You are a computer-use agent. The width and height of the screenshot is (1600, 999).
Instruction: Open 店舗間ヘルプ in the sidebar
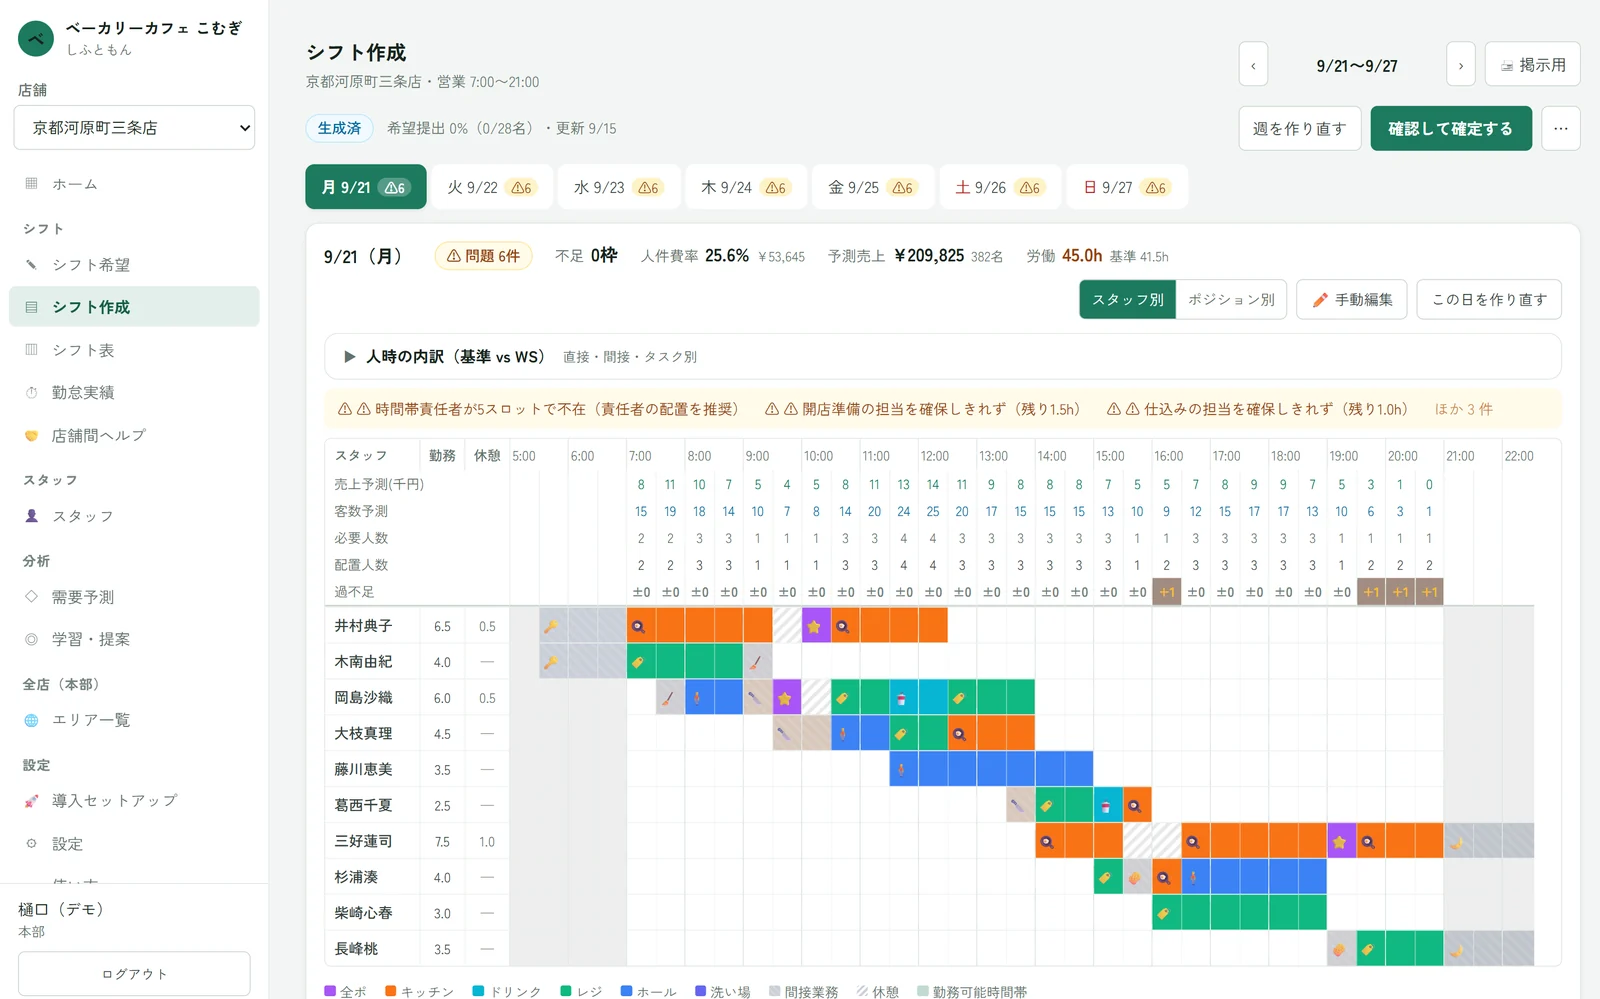(134, 435)
